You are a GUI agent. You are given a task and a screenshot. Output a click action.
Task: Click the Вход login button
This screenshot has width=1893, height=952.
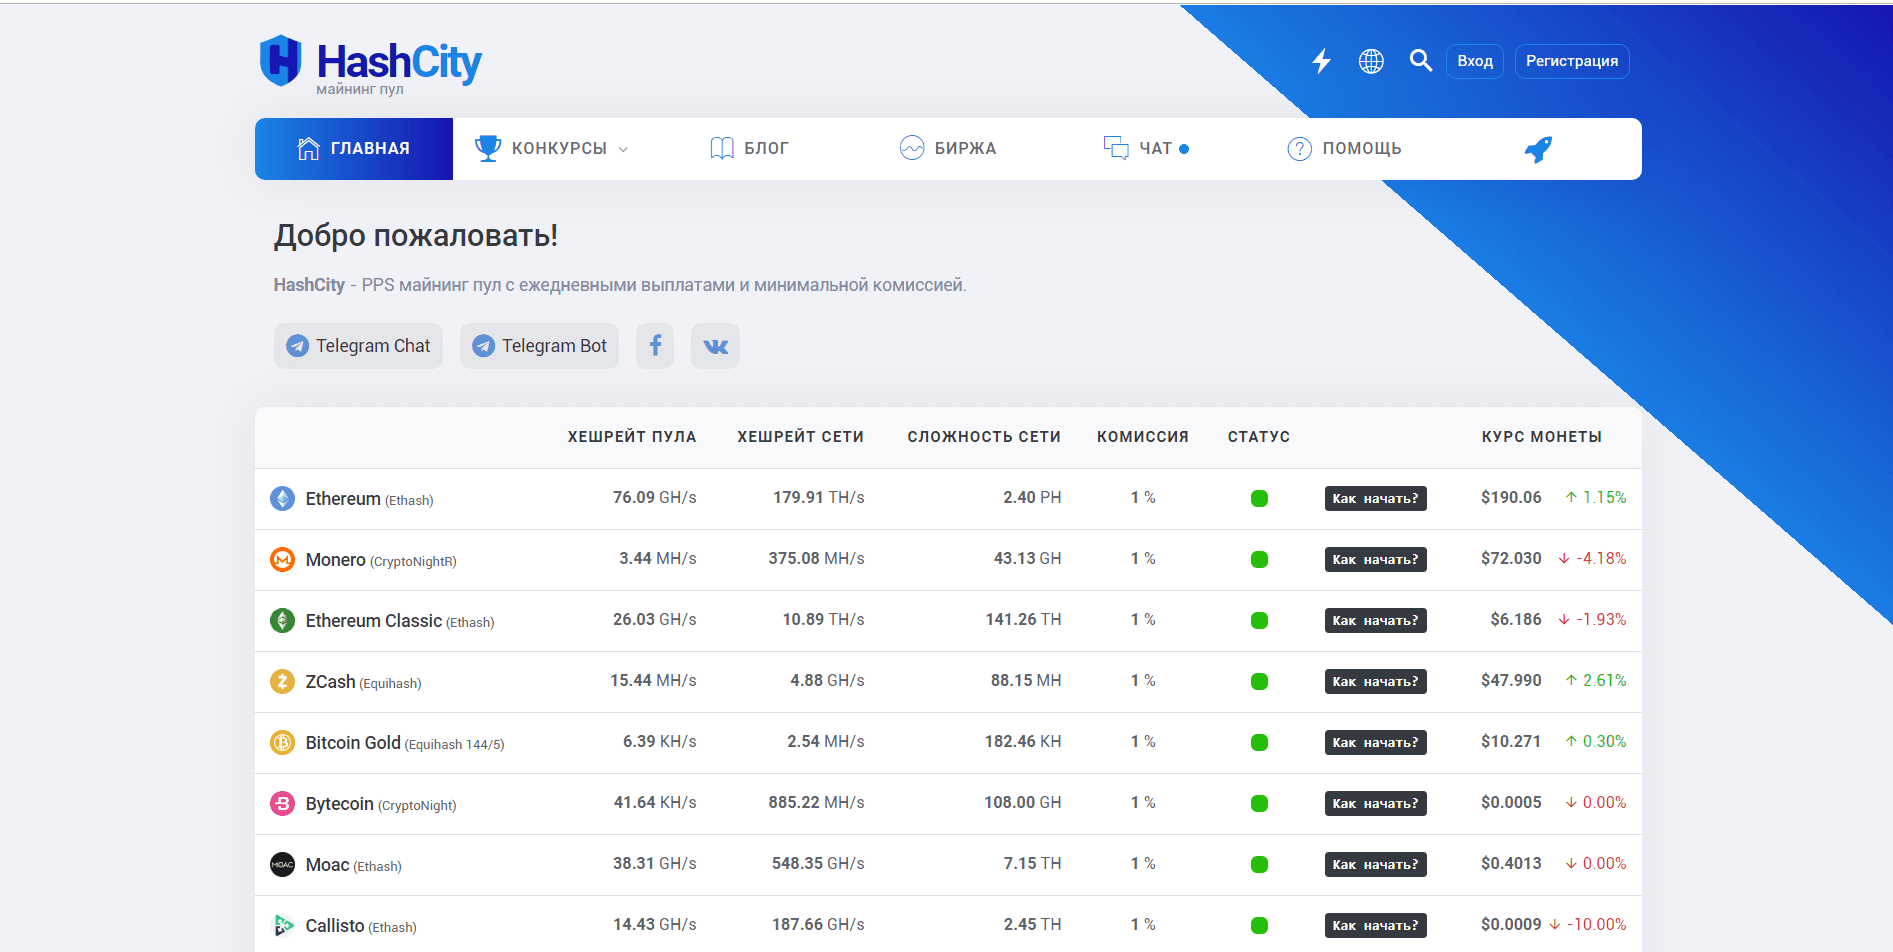click(1474, 61)
